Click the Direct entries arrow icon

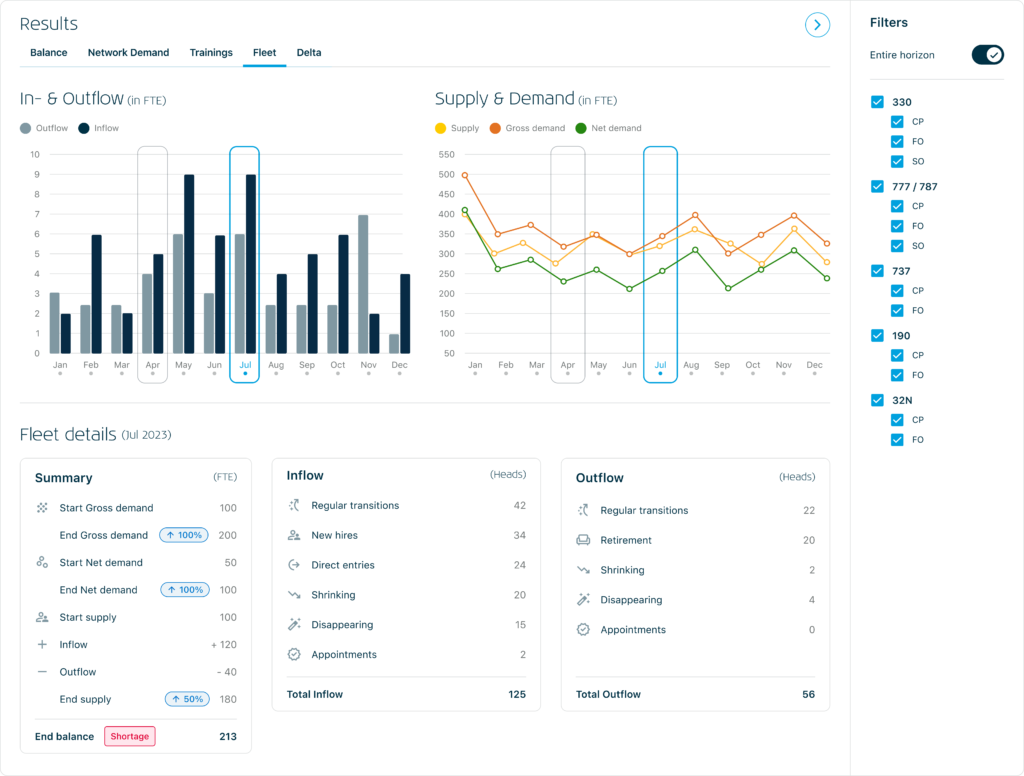pos(294,565)
